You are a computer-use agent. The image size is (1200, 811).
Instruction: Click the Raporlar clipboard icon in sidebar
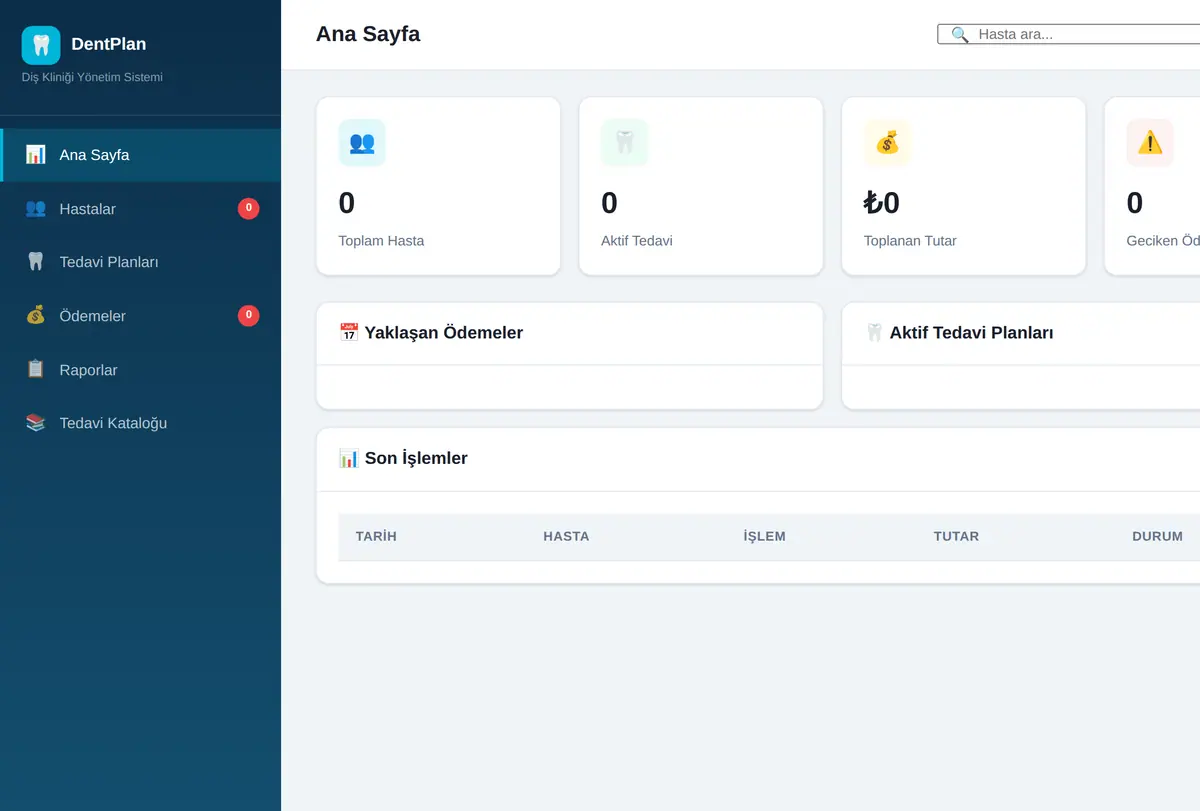click(36, 369)
